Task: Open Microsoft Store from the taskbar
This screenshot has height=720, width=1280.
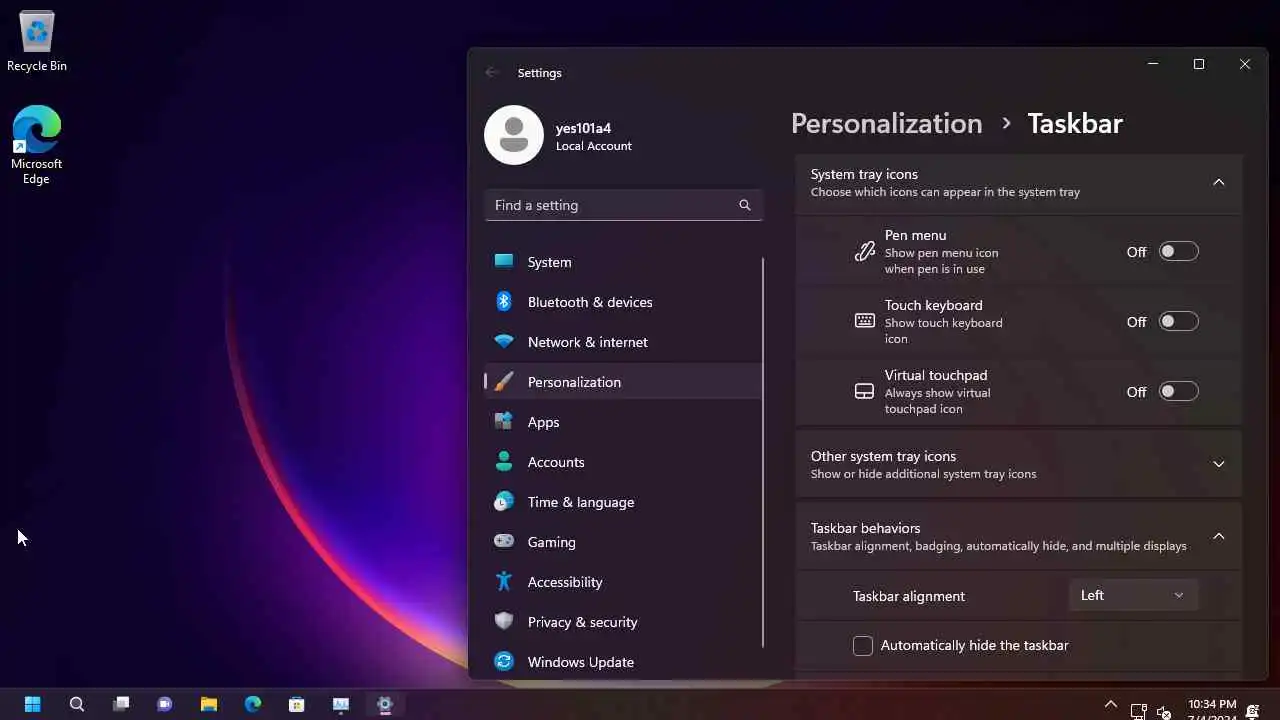Action: coord(297,704)
